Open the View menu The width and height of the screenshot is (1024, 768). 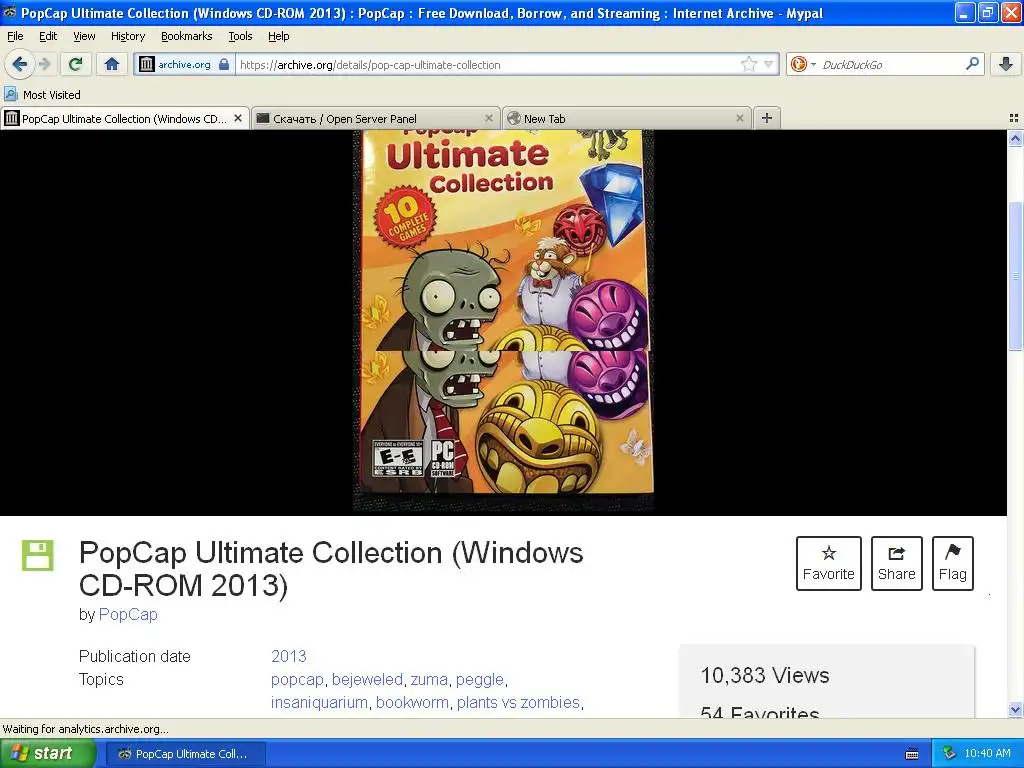pos(84,36)
